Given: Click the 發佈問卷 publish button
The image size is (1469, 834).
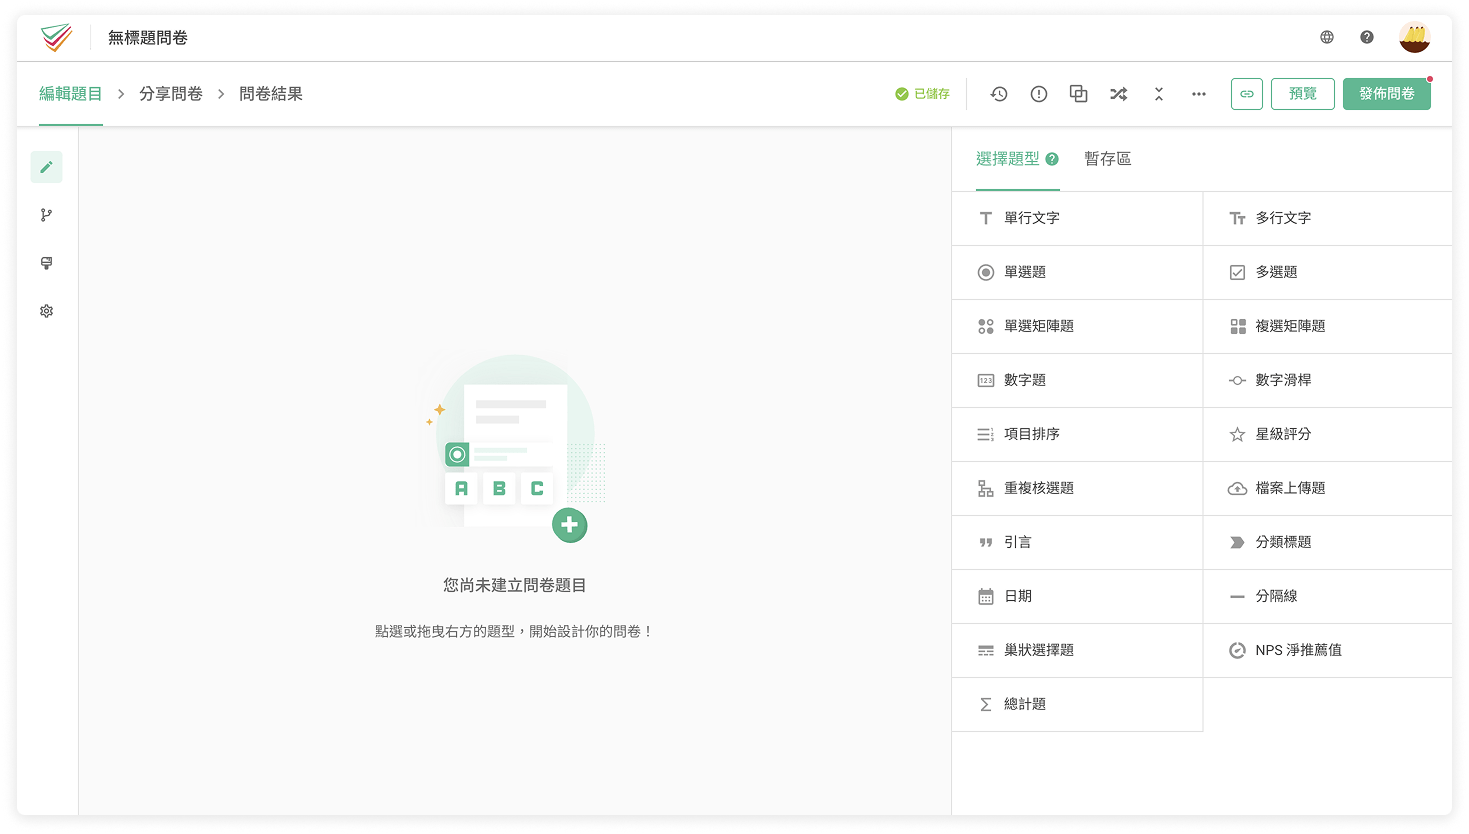Looking at the screenshot, I should point(1387,94).
